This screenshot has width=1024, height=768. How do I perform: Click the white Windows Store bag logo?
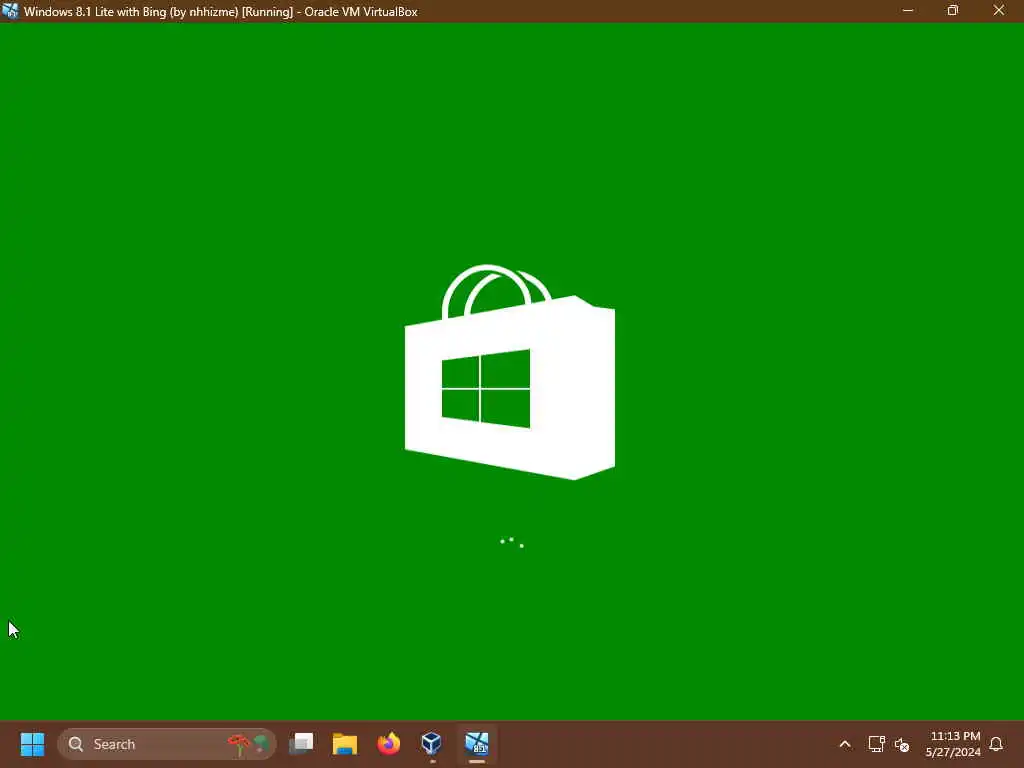pyautogui.click(x=509, y=372)
